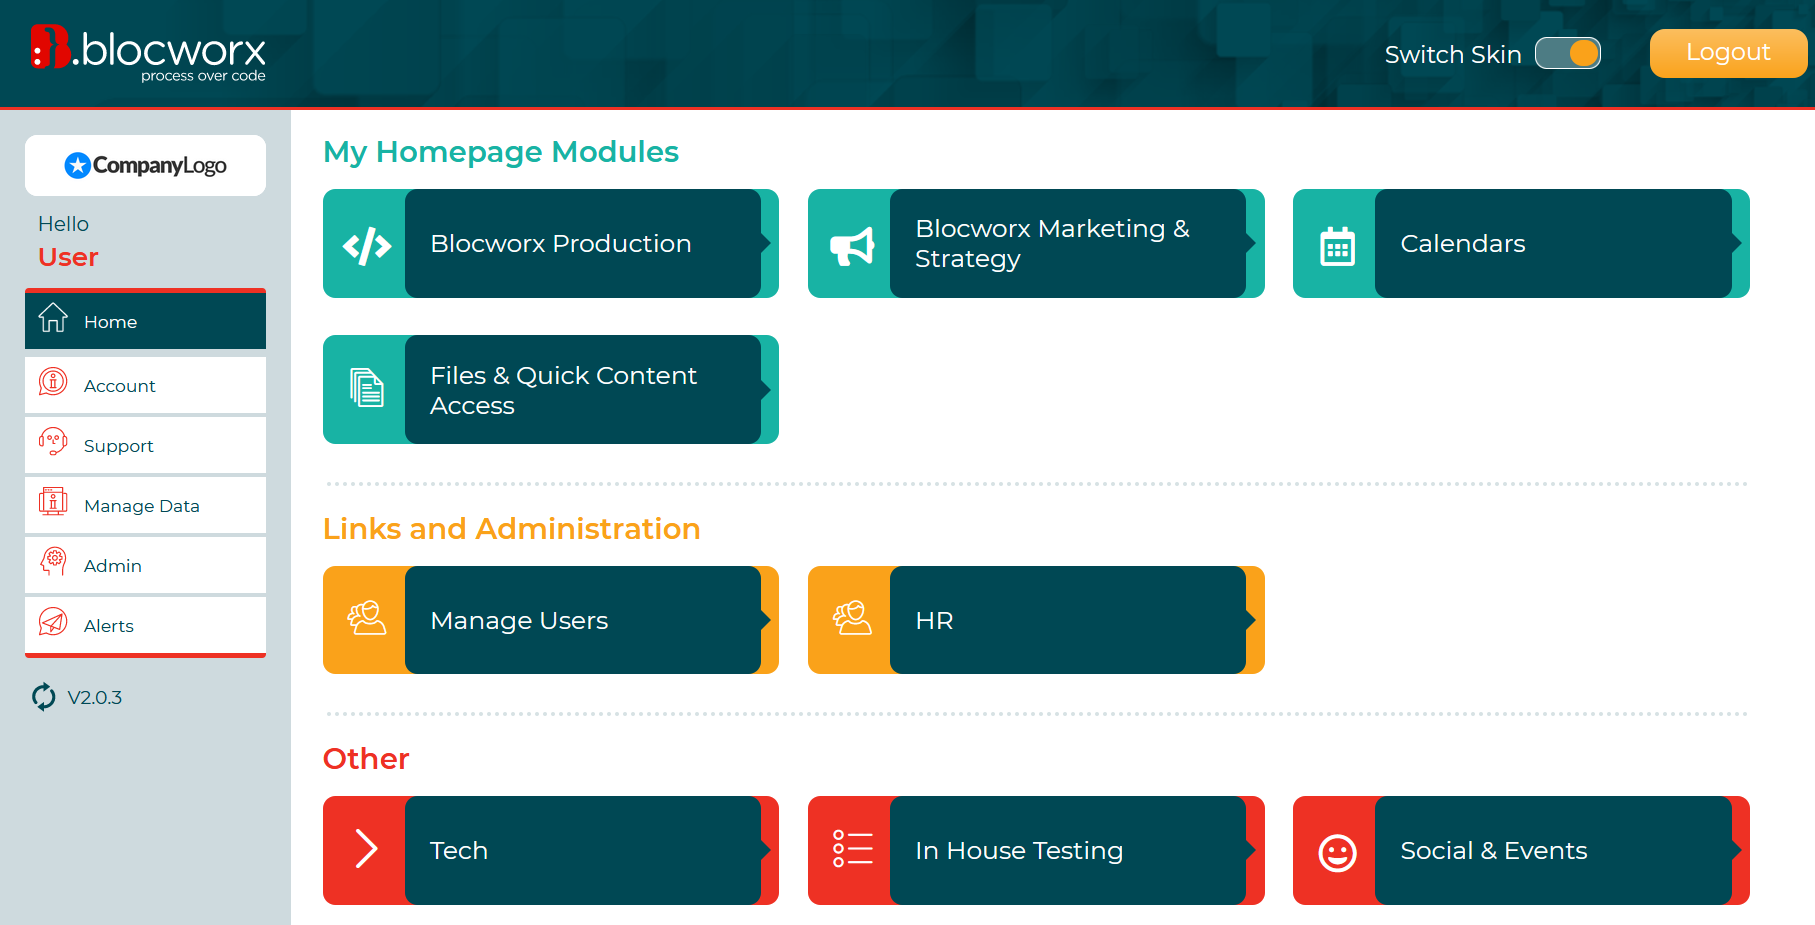Click the smiley icon on Social & Events
This screenshot has height=925, width=1815.
point(1336,851)
